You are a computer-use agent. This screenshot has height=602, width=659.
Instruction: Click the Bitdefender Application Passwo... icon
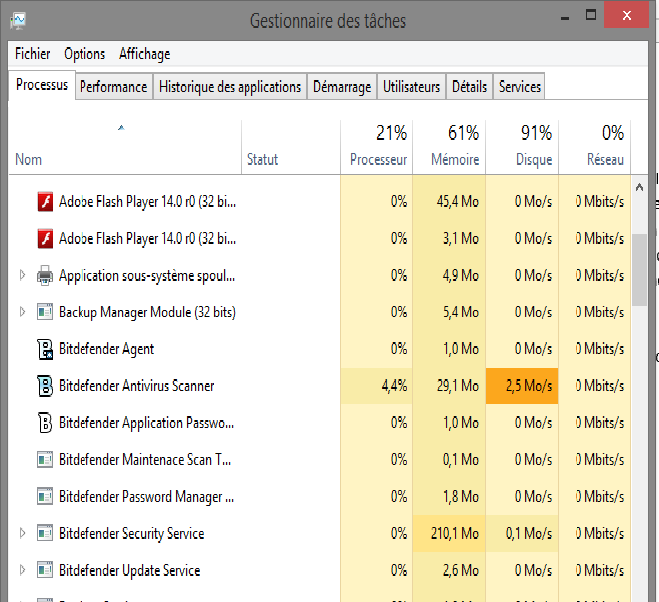pyautogui.click(x=45, y=422)
